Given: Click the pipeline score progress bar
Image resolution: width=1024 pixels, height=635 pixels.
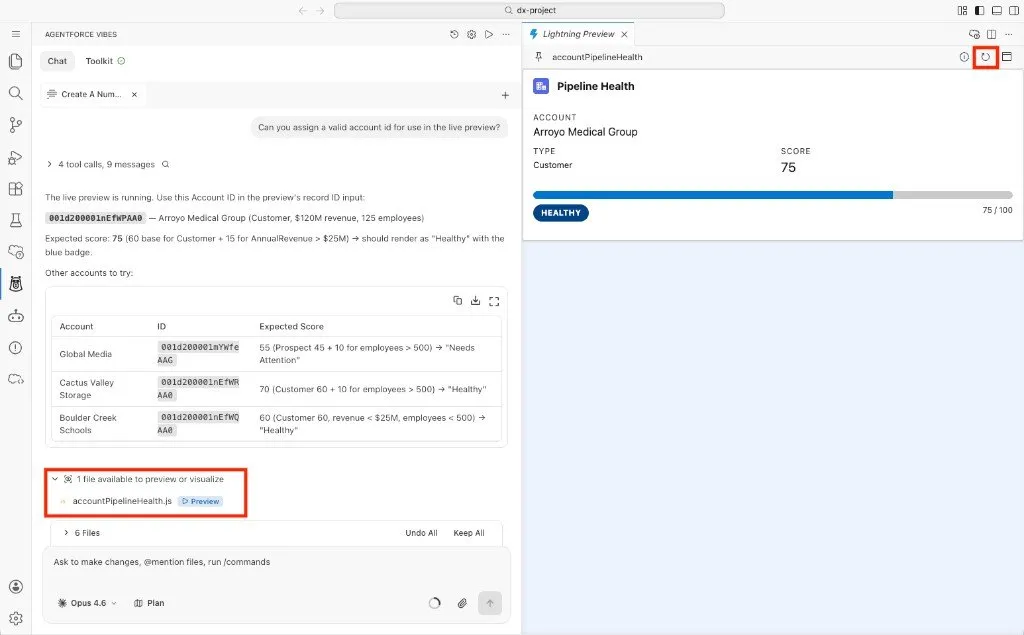Looking at the screenshot, I should [x=773, y=195].
